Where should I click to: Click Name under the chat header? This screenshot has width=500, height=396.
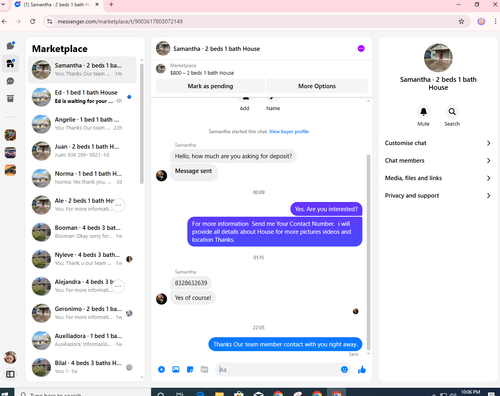pyautogui.click(x=273, y=104)
